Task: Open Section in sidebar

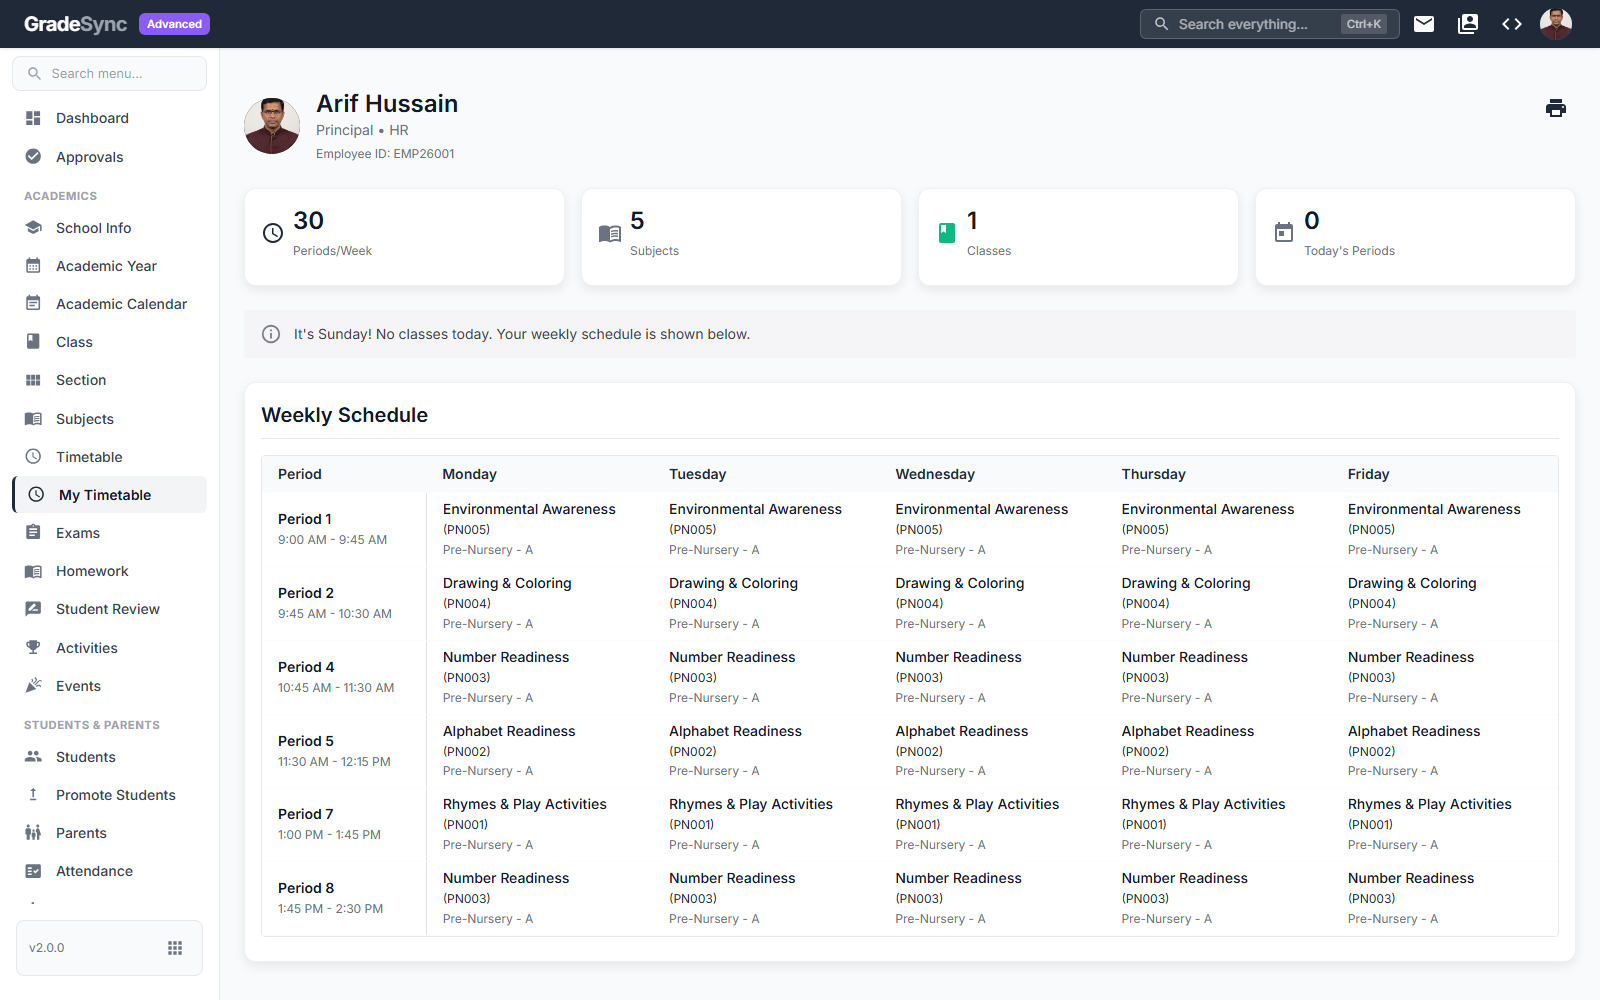Action: coord(110,380)
